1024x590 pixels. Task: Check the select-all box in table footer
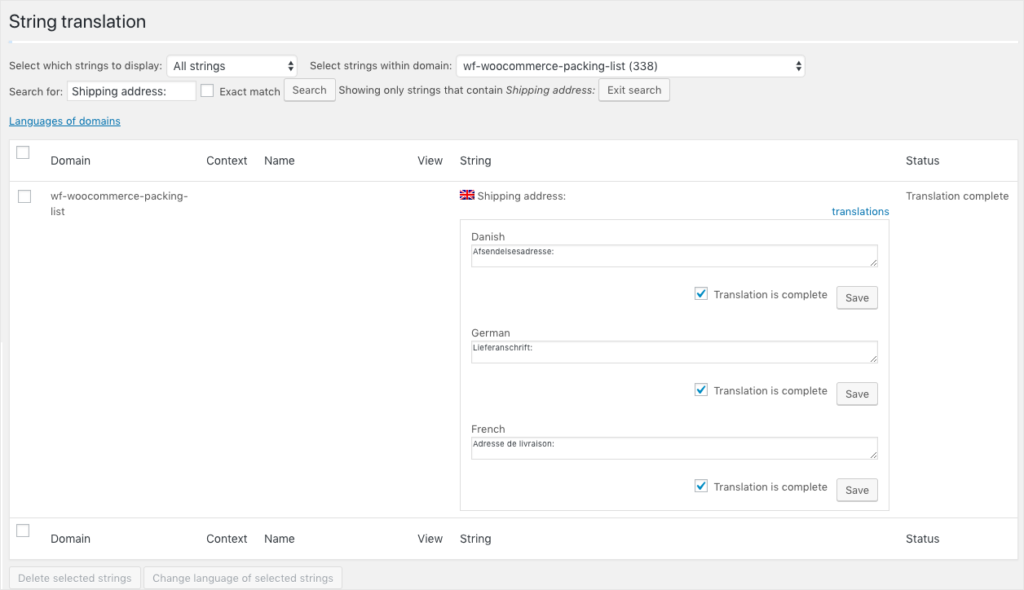point(24,531)
